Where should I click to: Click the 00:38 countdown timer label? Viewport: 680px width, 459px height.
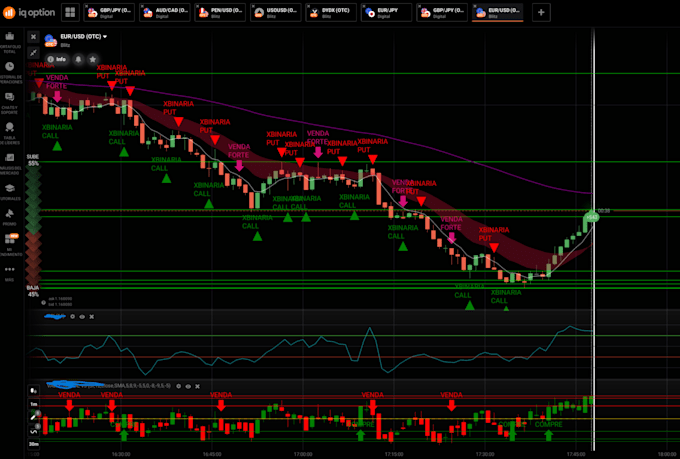point(604,210)
